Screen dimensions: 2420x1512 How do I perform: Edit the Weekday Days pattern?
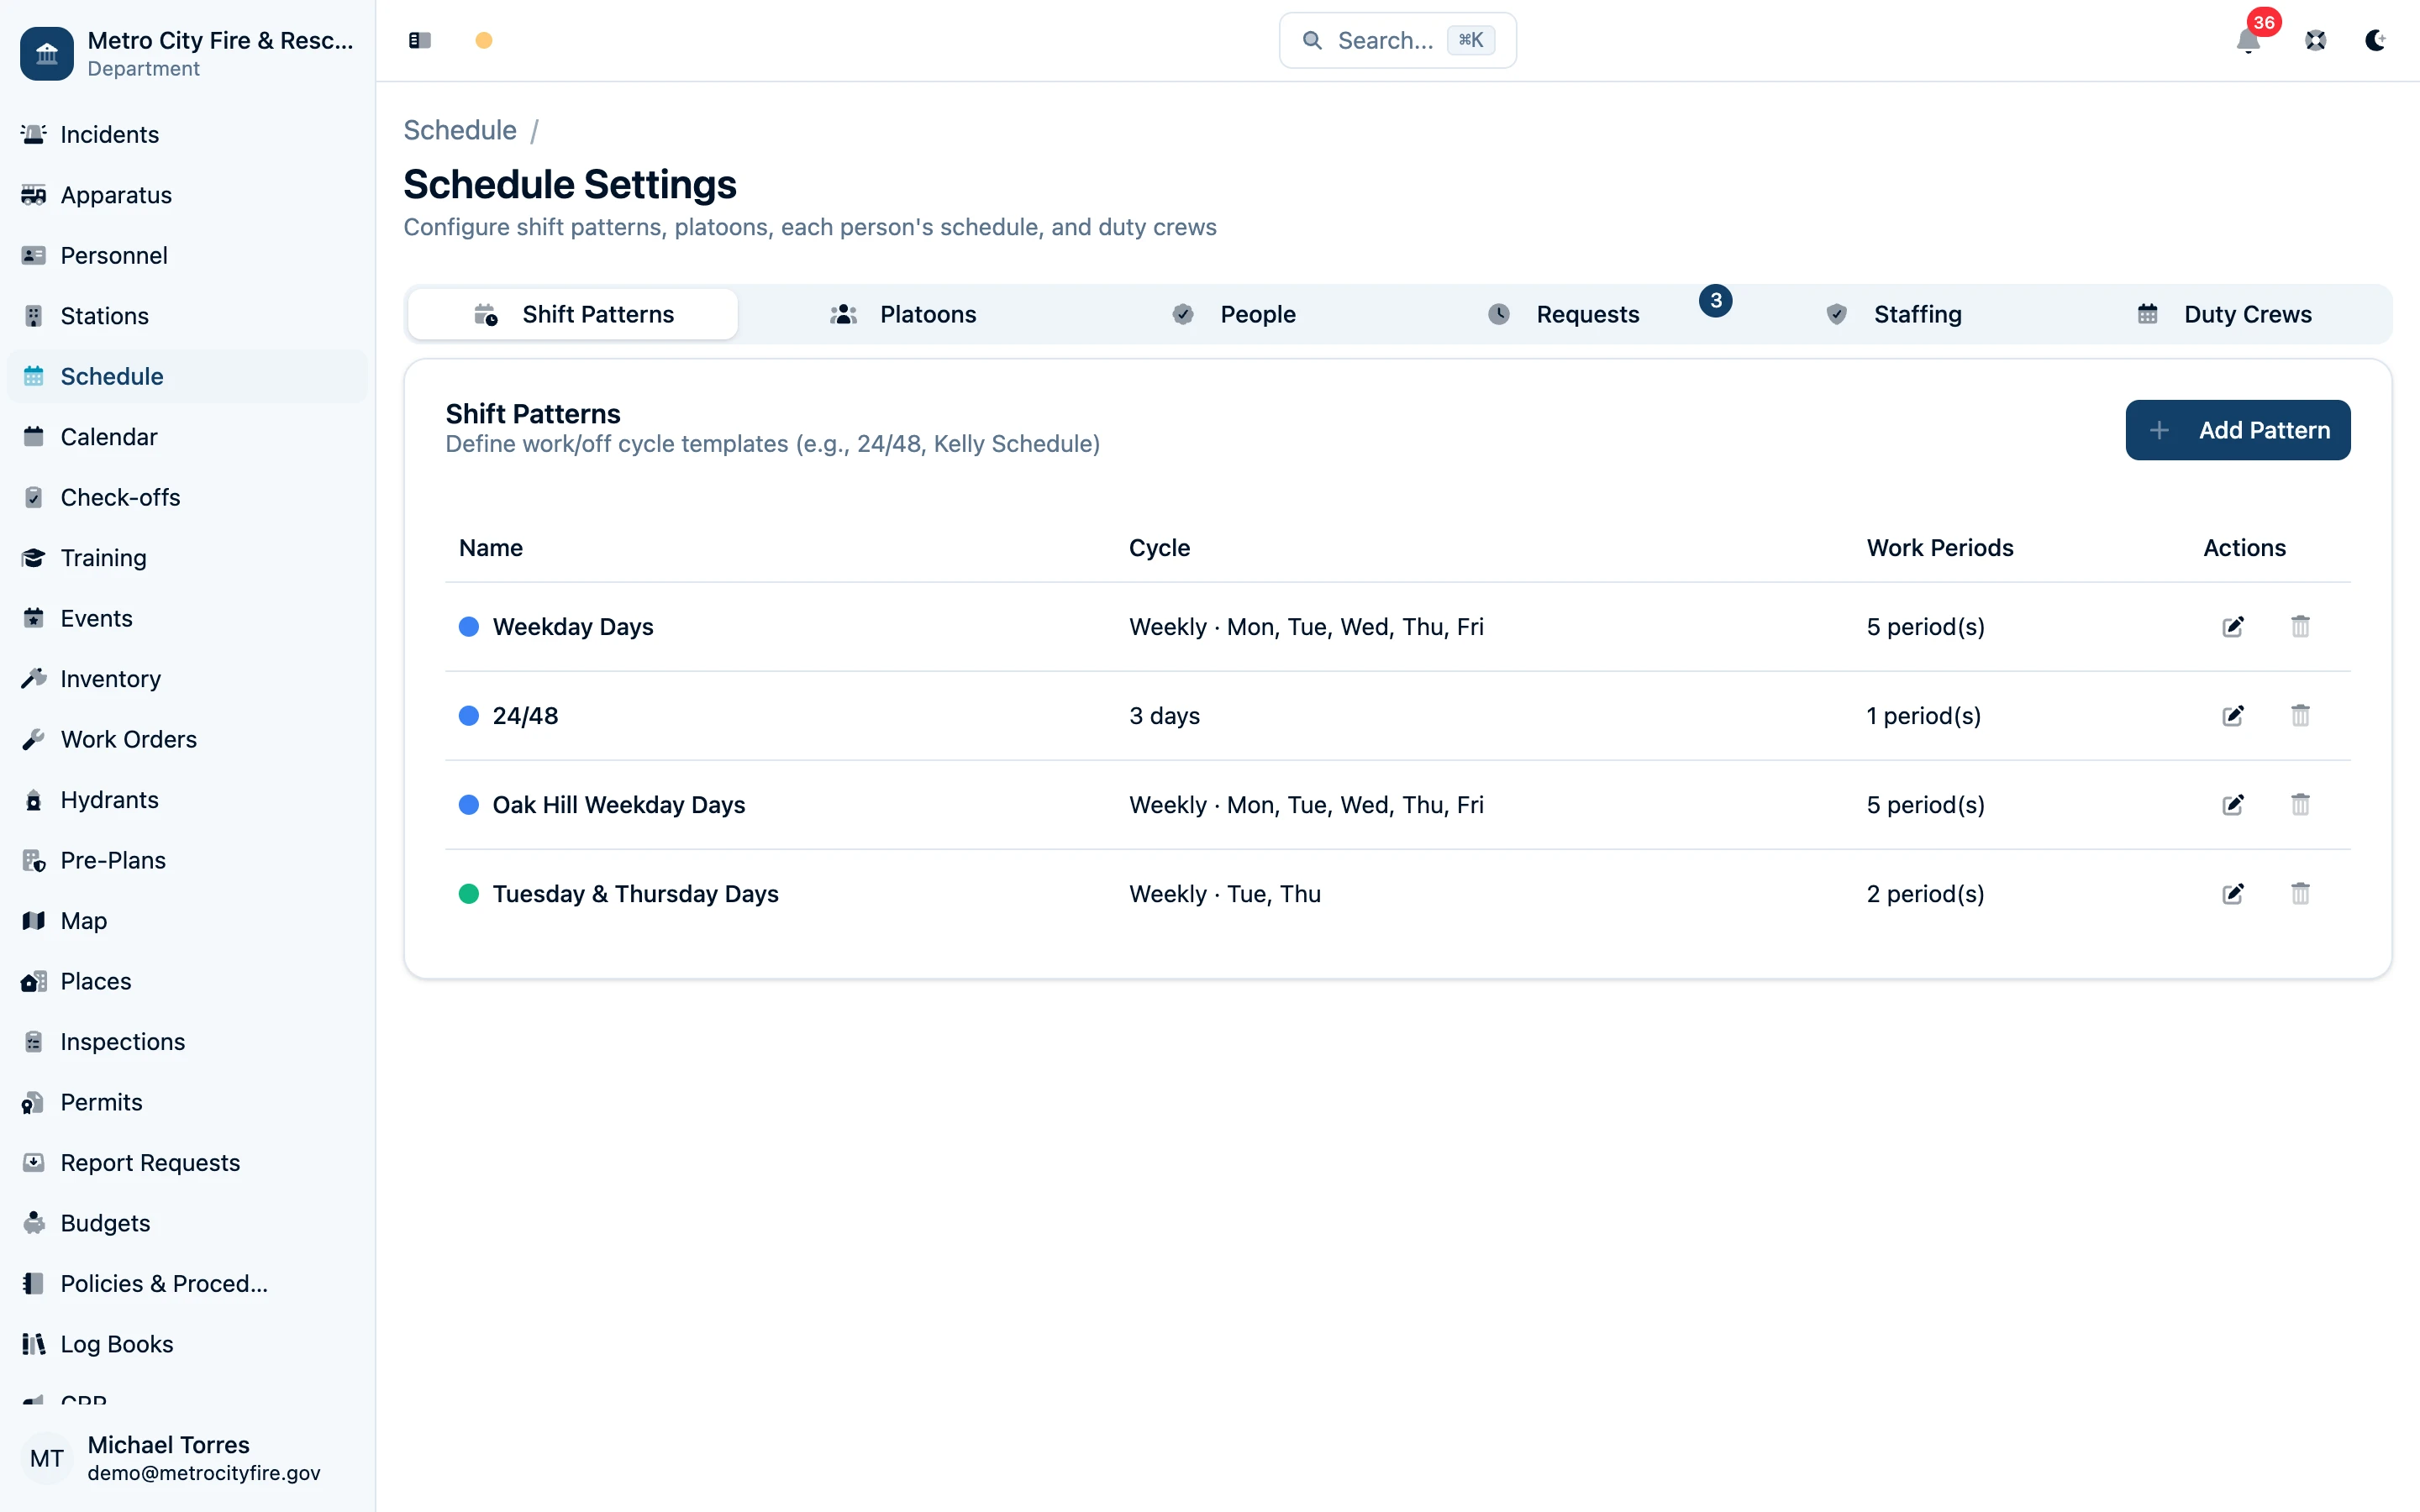coord(2233,627)
